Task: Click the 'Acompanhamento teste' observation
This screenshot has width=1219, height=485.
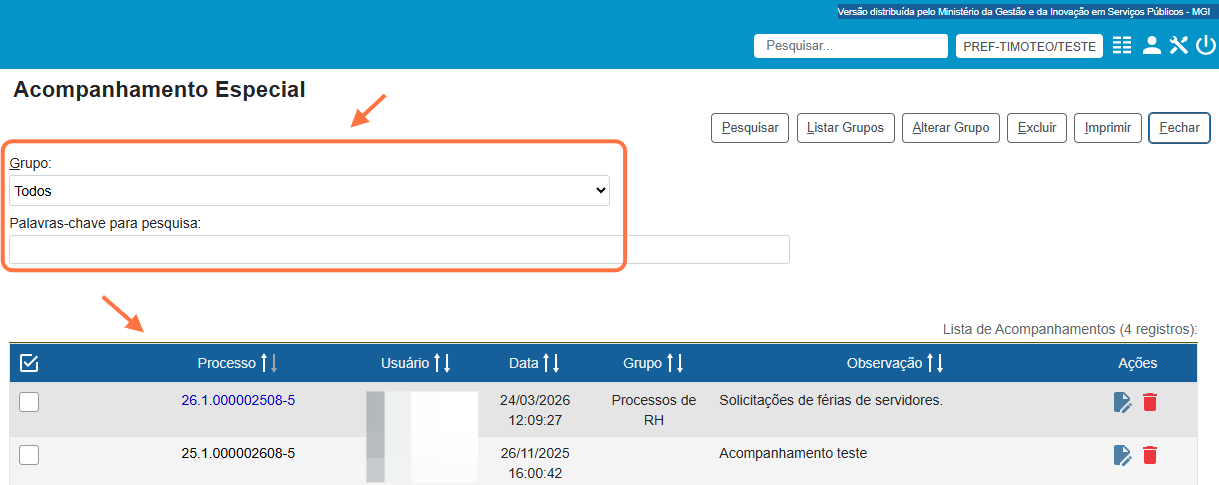Action: pyautogui.click(x=793, y=453)
